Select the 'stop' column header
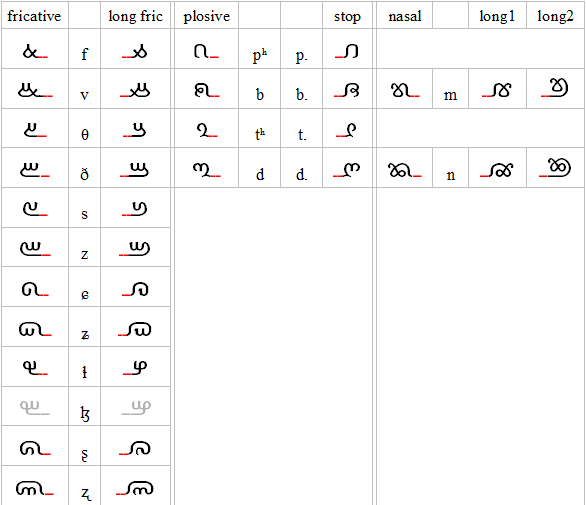This screenshot has width=586, height=505. click(347, 16)
